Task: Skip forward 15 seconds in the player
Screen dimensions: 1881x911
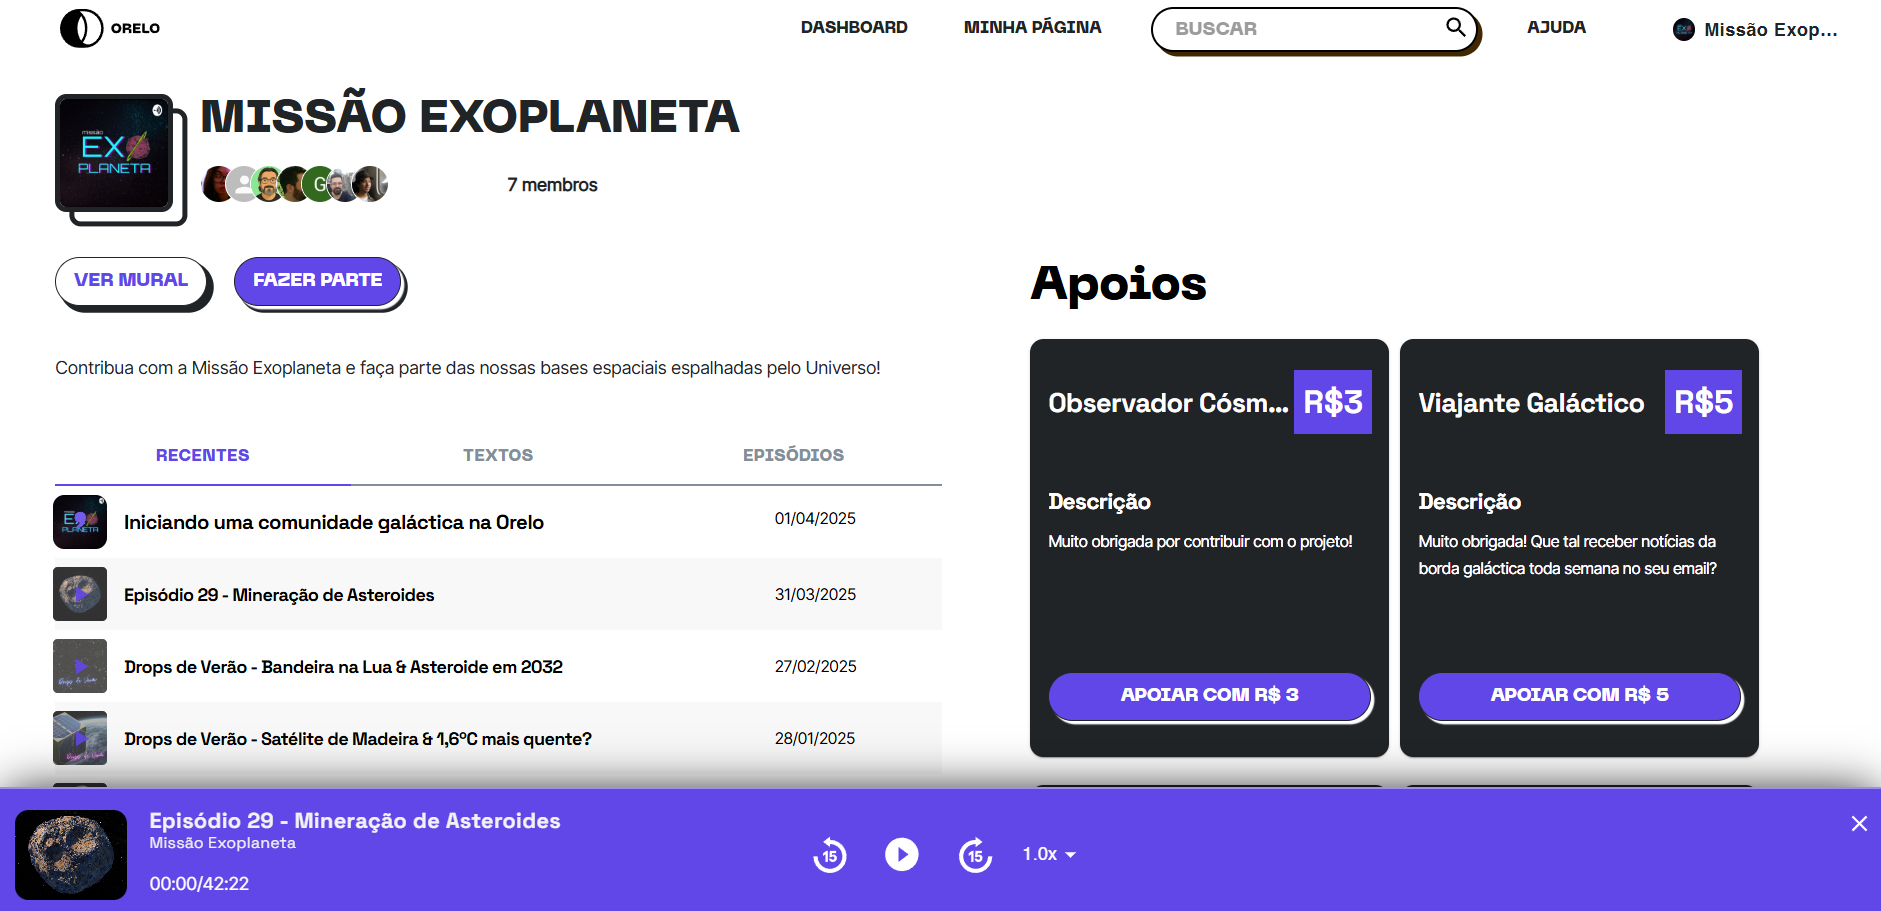Action: pyautogui.click(x=975, y=855)
